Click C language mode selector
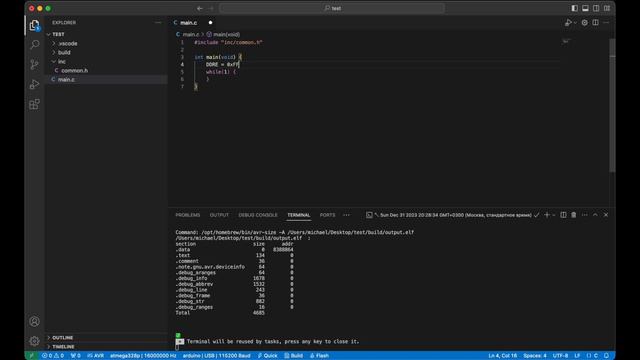 tap(592, 356)
